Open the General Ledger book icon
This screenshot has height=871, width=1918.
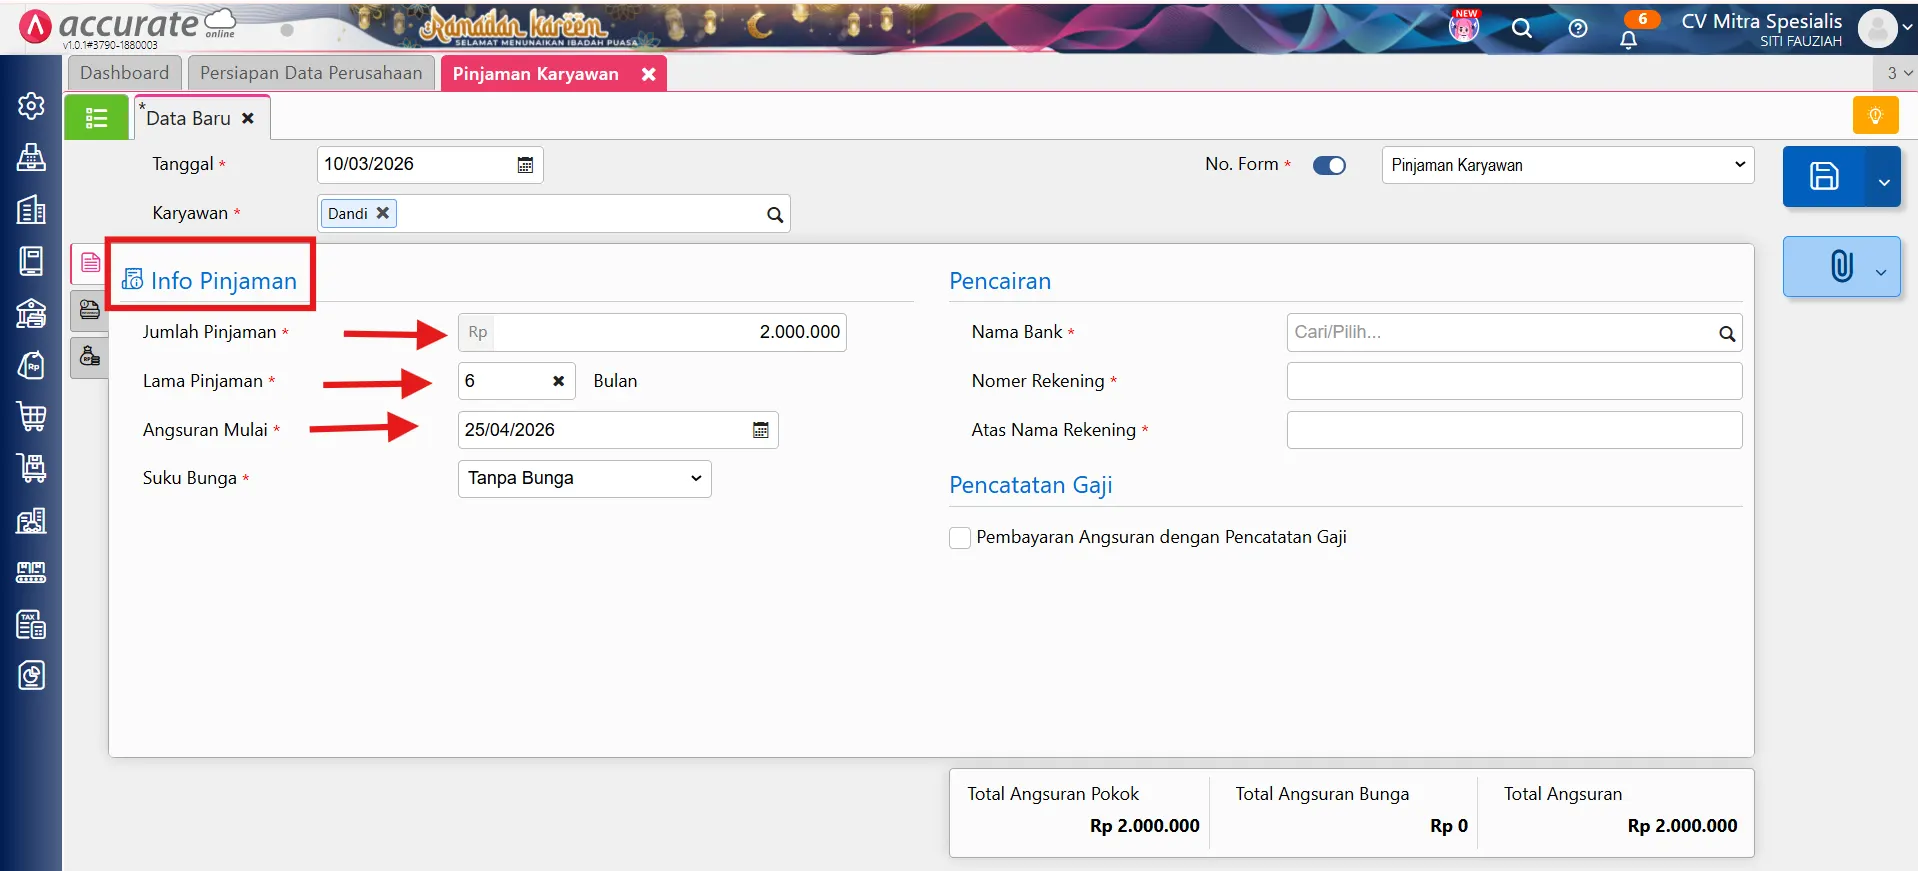click(31, 261)
